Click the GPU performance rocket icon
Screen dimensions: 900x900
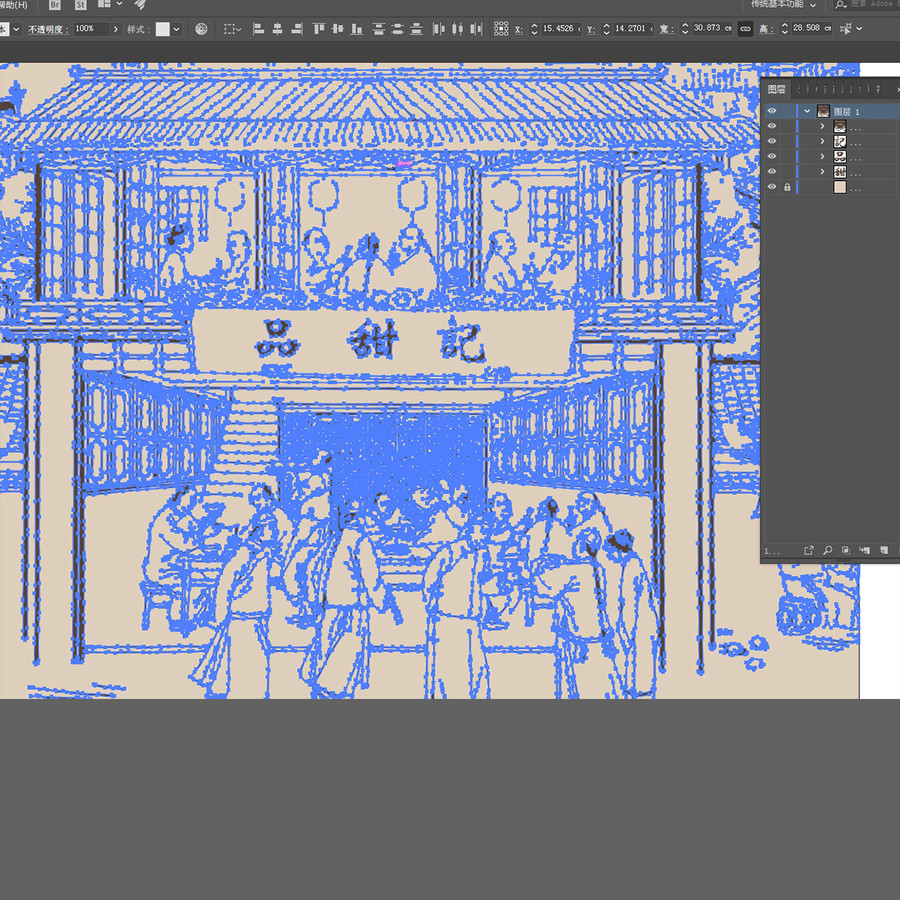click(x=140, y=4)
